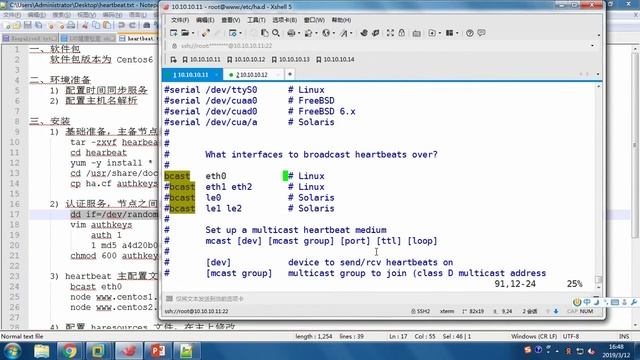Click chat feedback icon in Xshell toolbar

point(482,33)
